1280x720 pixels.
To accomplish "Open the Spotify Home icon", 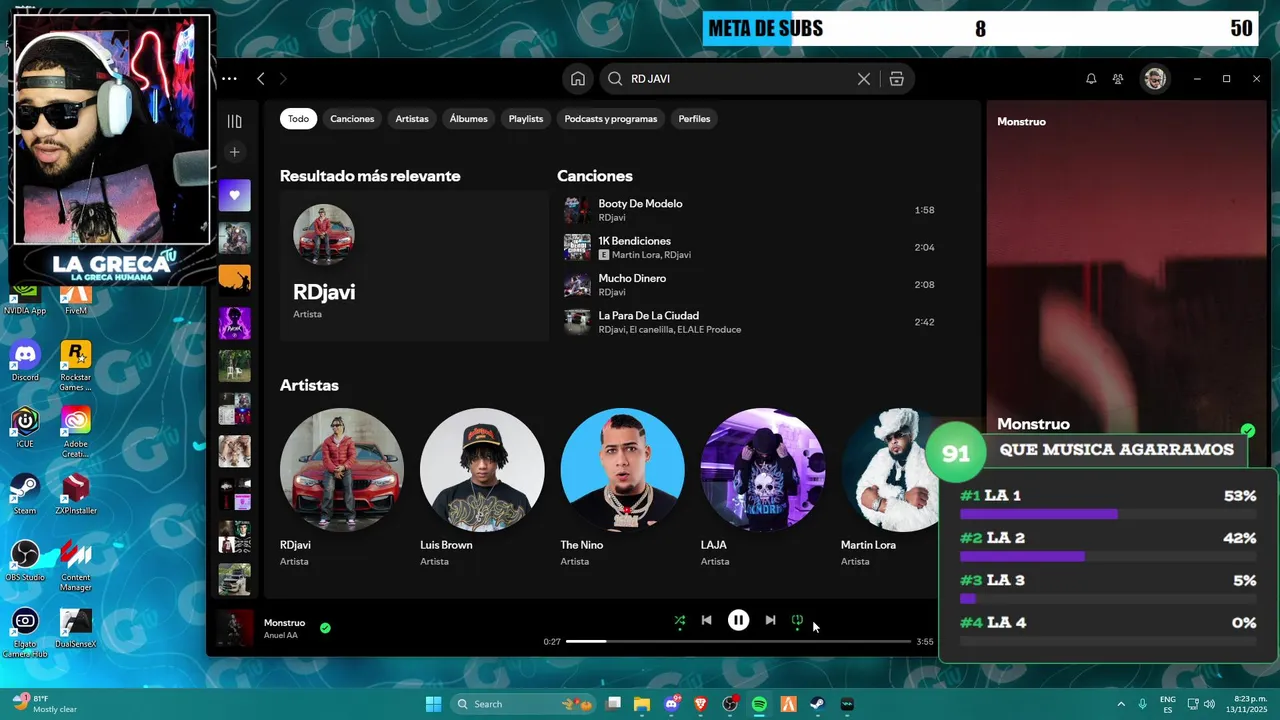I will (578, 78).
